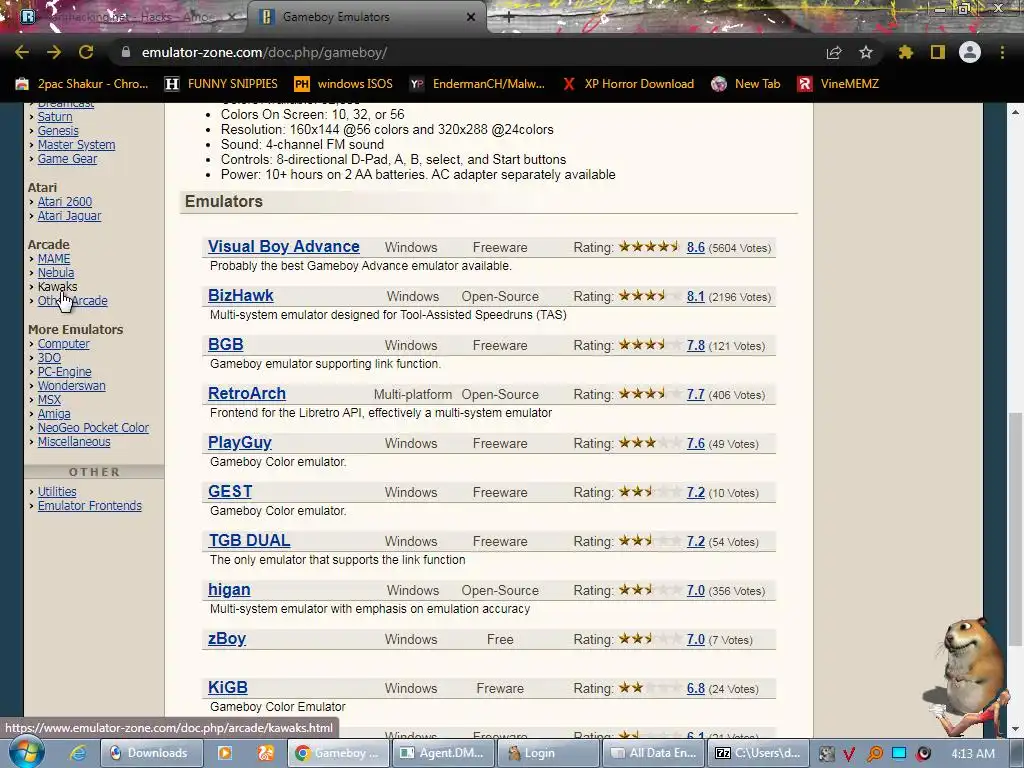This screenshot has height=768, width=1024.
Task: Open the New Tab bookmark
Action: (746, 84)
